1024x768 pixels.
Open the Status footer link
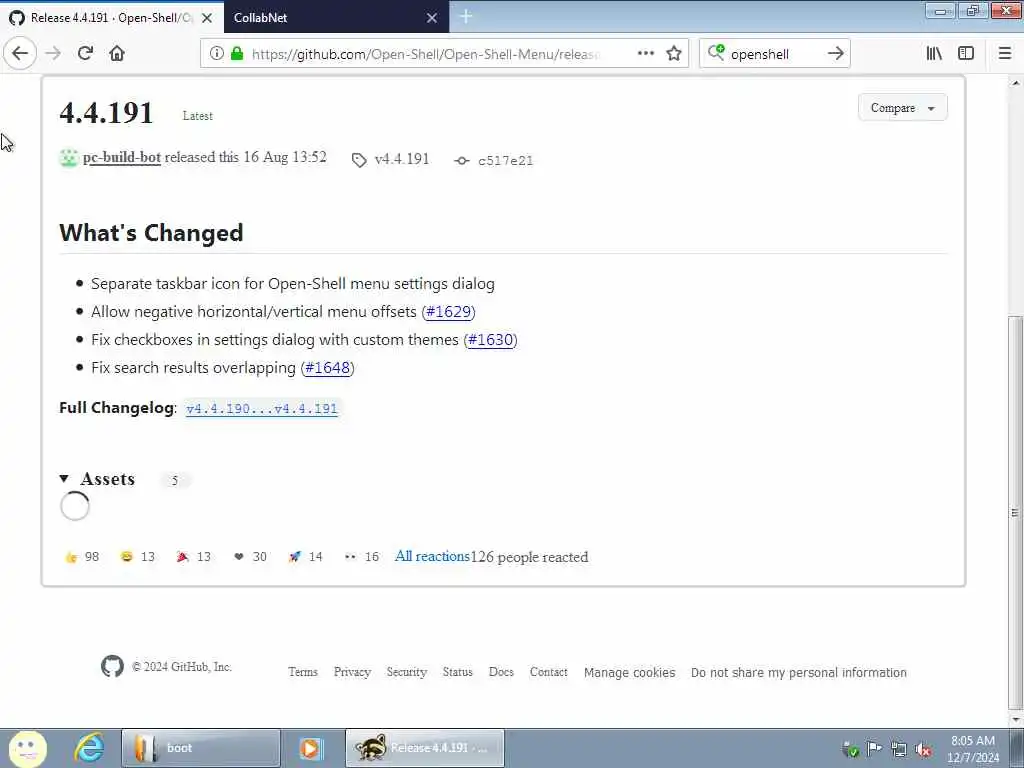coord(457,672)
